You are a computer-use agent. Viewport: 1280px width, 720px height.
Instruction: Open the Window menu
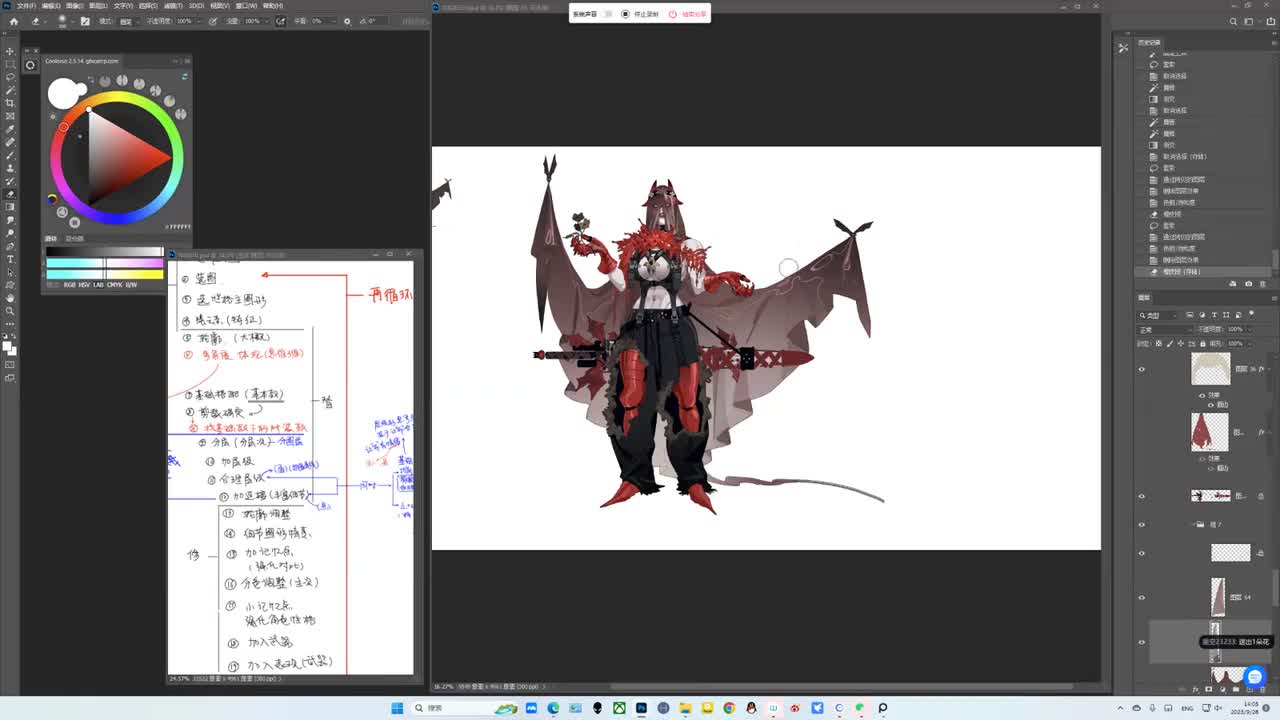coord(246,6)
